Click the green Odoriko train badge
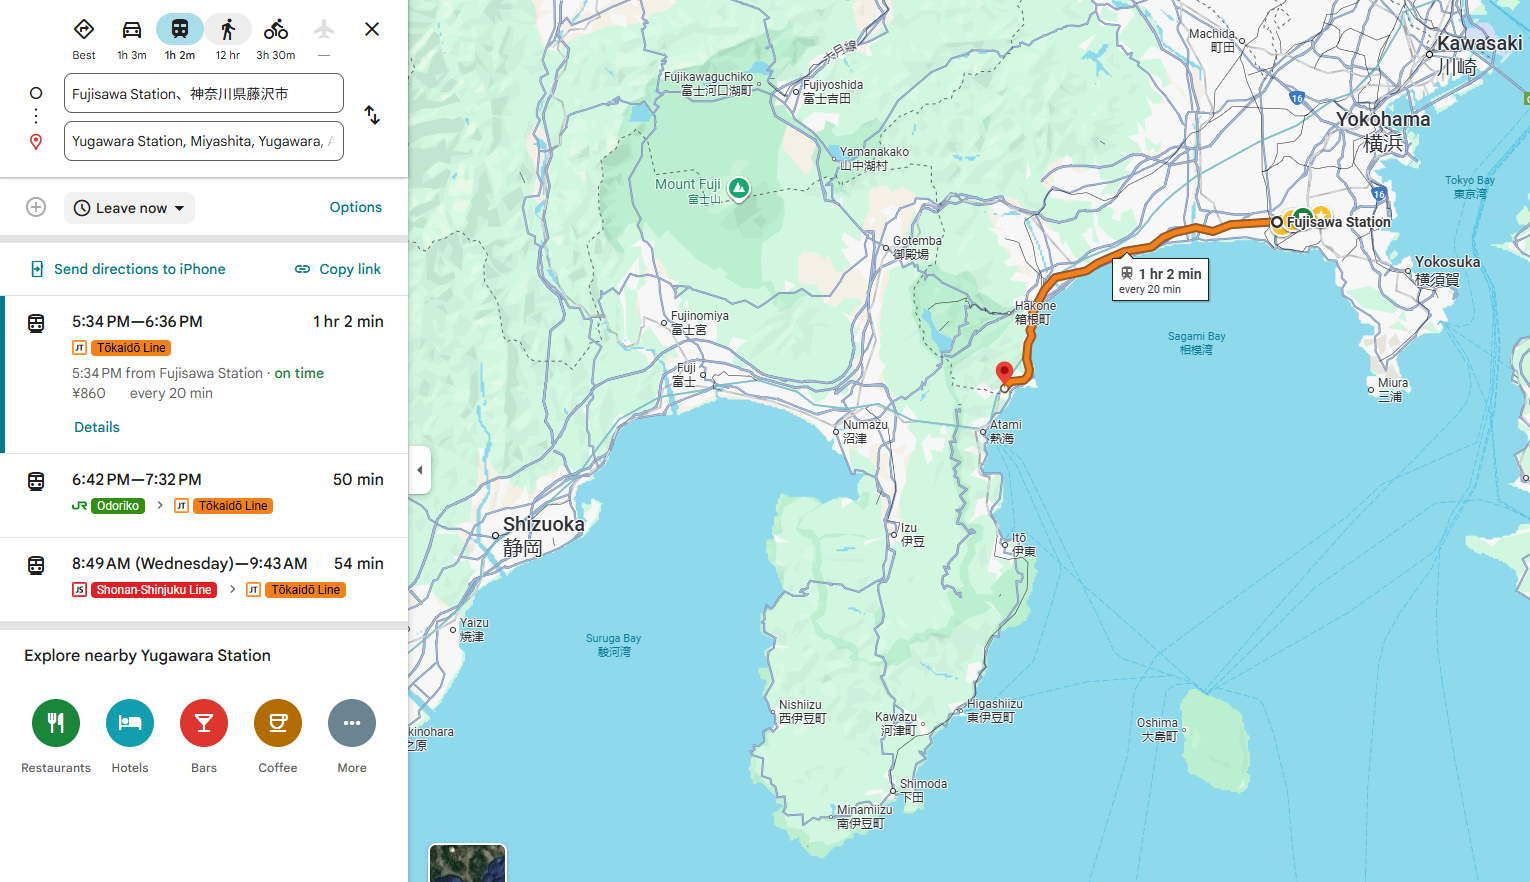Viewport: 1530px width, 882px height. point(118,506)
